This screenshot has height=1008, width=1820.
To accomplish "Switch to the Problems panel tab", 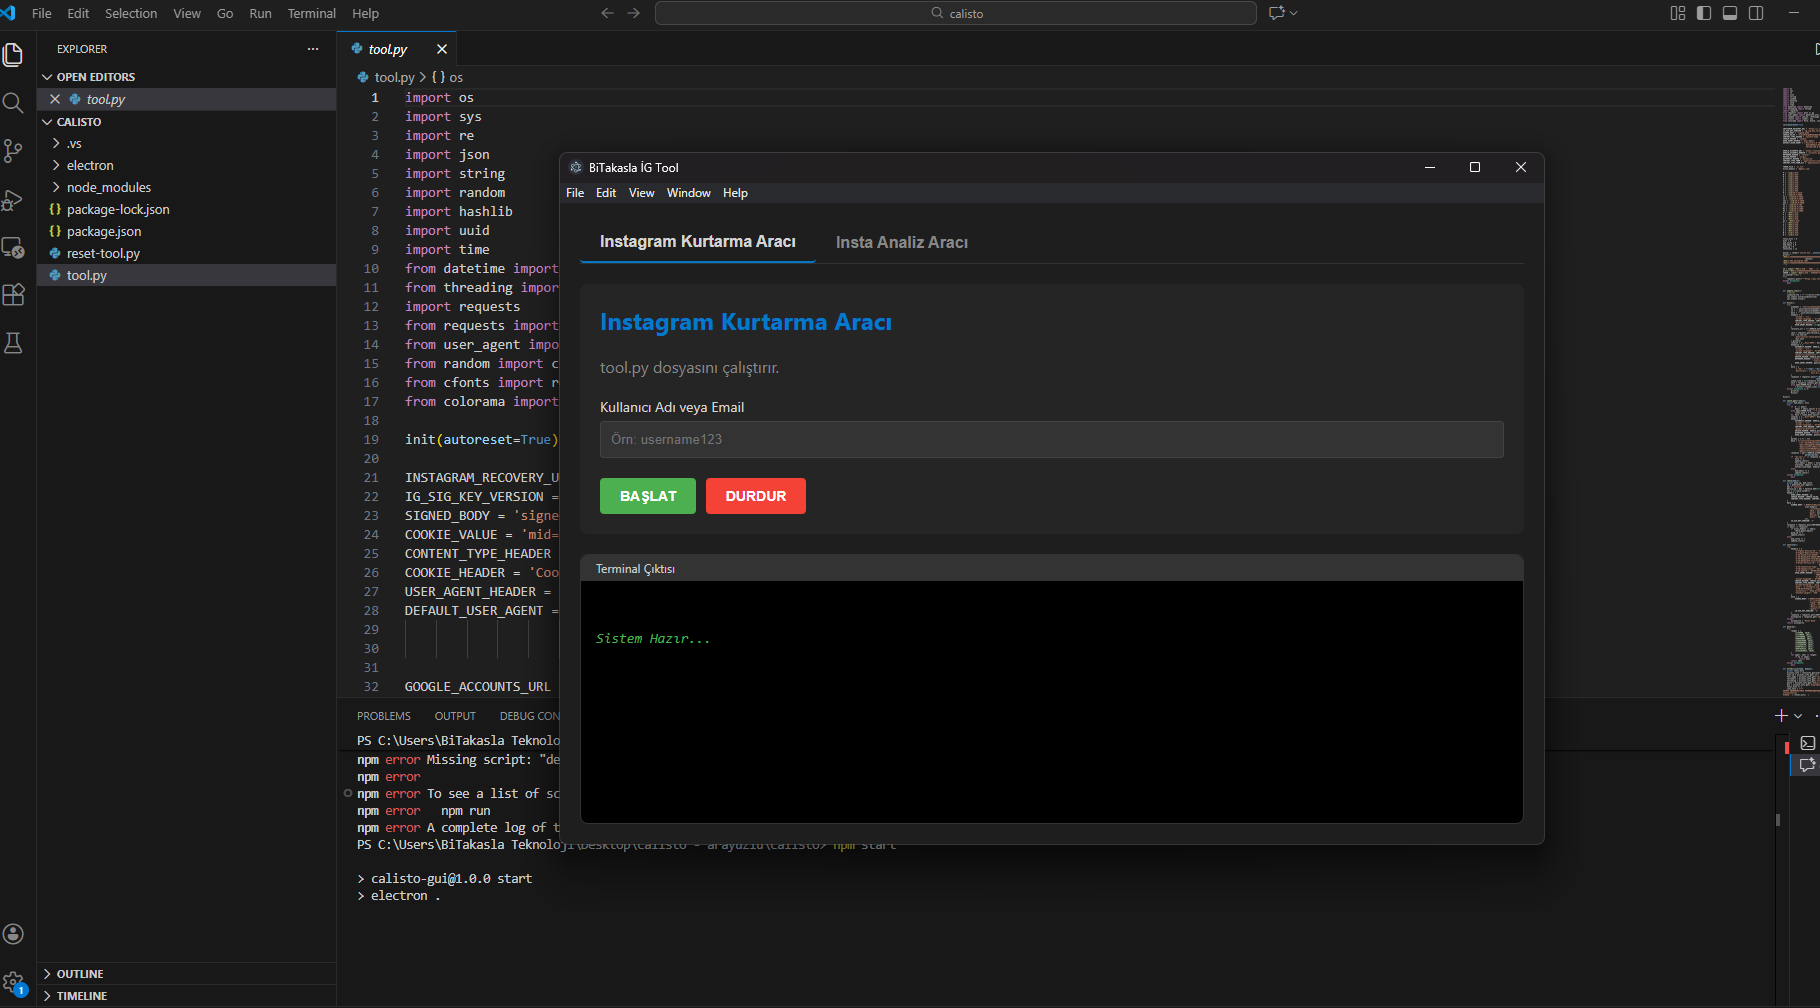I will tap(384, 716).
